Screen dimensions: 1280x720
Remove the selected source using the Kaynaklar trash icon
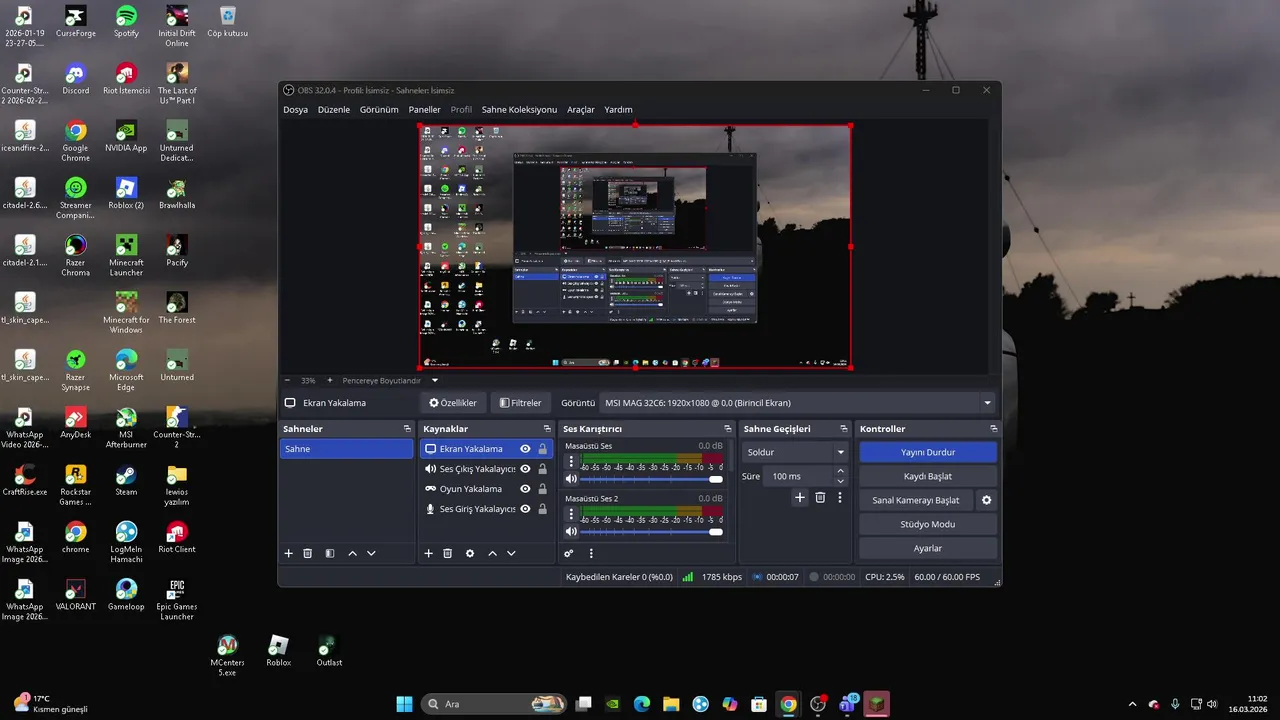[448, 553]
